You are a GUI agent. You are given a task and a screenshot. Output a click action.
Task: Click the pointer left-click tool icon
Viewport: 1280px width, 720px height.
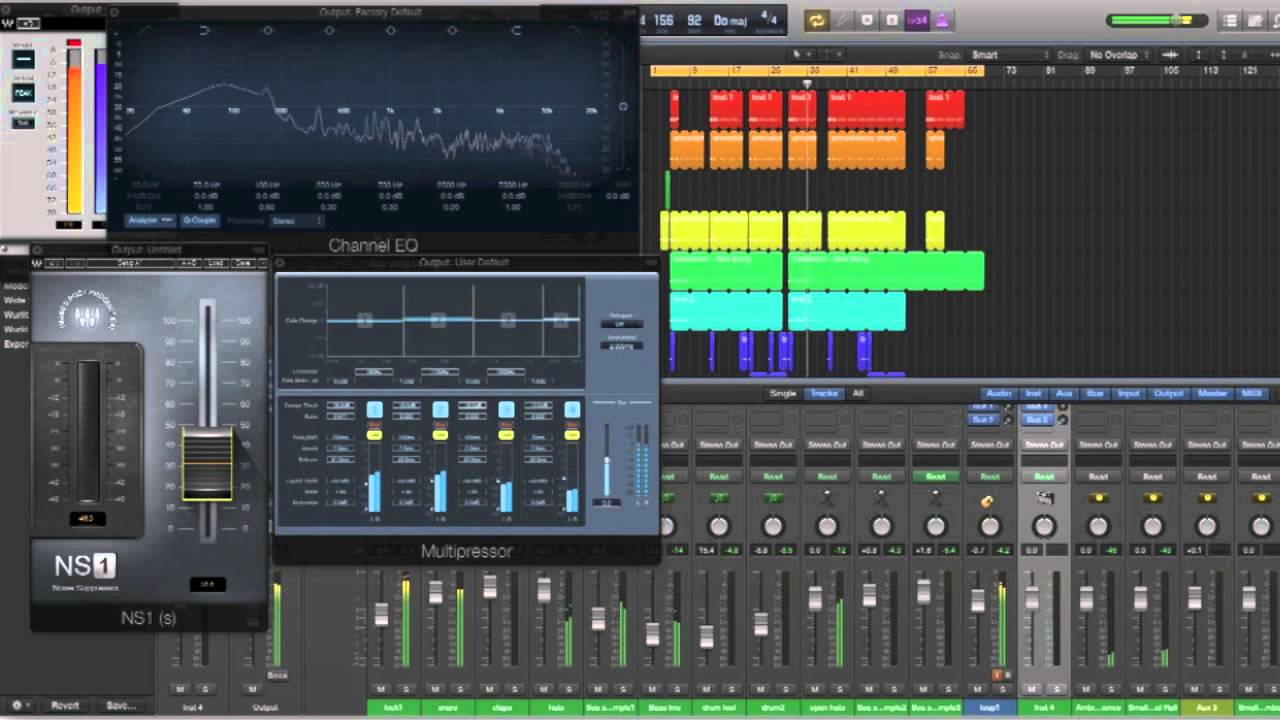click(x=798, y=55)
